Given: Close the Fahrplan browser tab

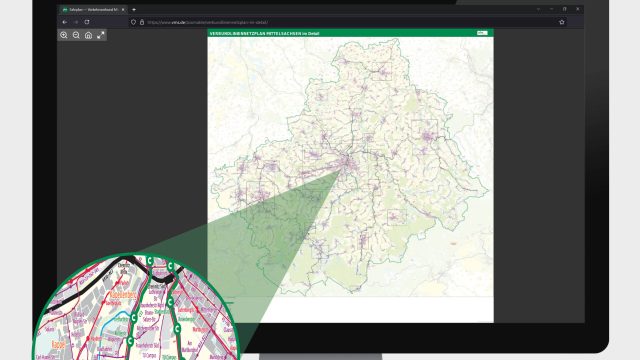Looking at the screenshot, I should coord(123,9).
